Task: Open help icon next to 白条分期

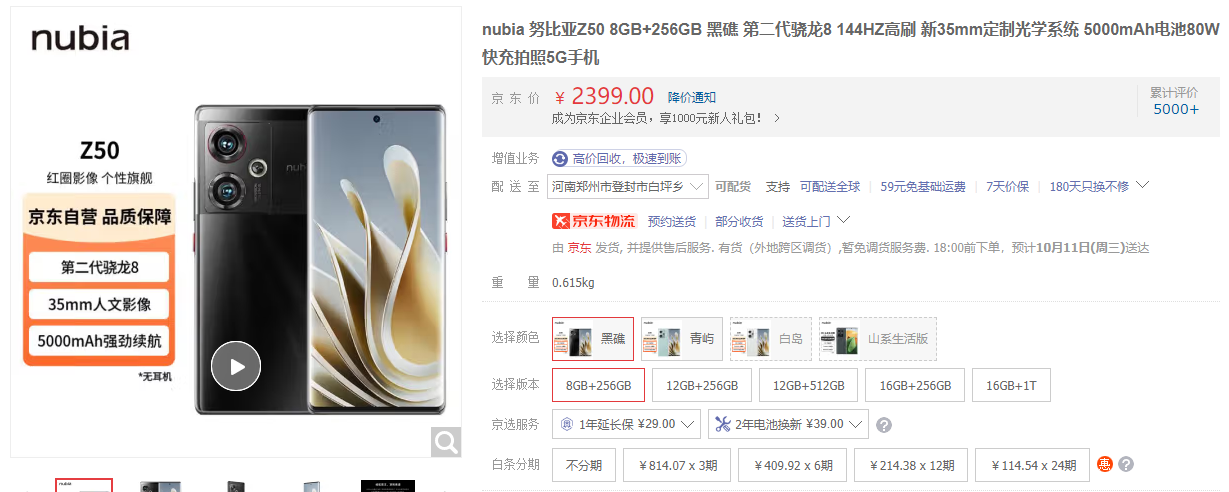Action: 1126,464
